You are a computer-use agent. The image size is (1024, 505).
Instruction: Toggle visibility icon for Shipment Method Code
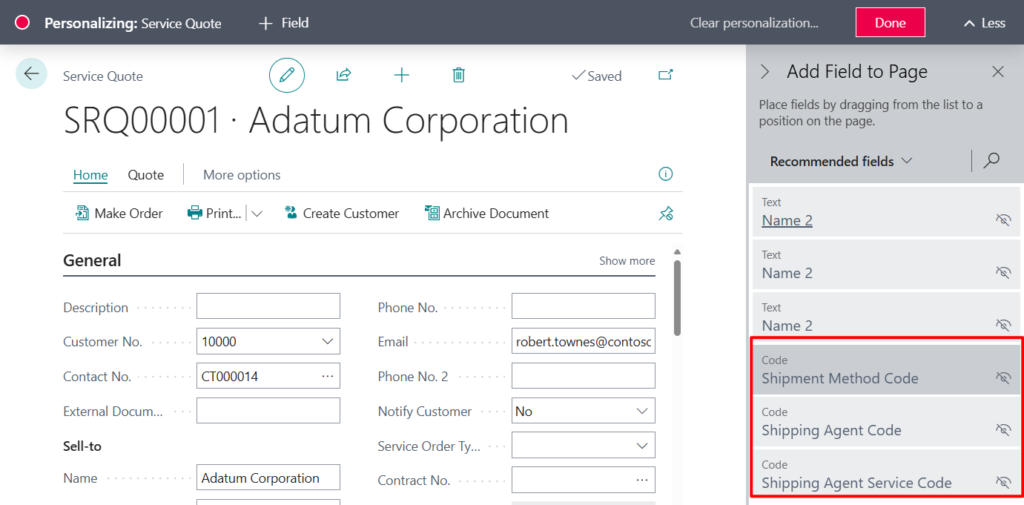pyautogui.click(x=1003, y=378)
